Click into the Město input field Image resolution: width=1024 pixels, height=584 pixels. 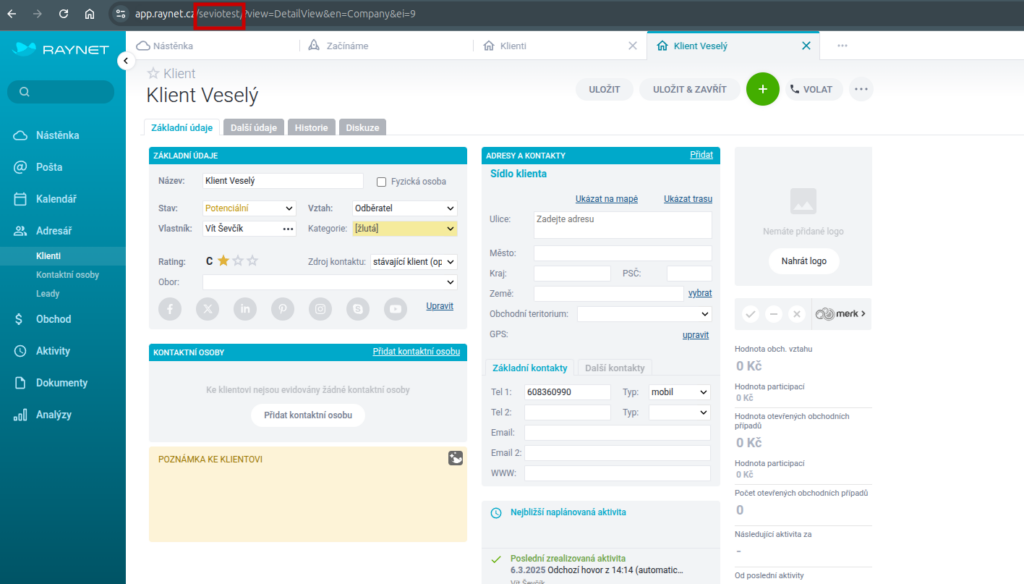(x=622, y=253)
